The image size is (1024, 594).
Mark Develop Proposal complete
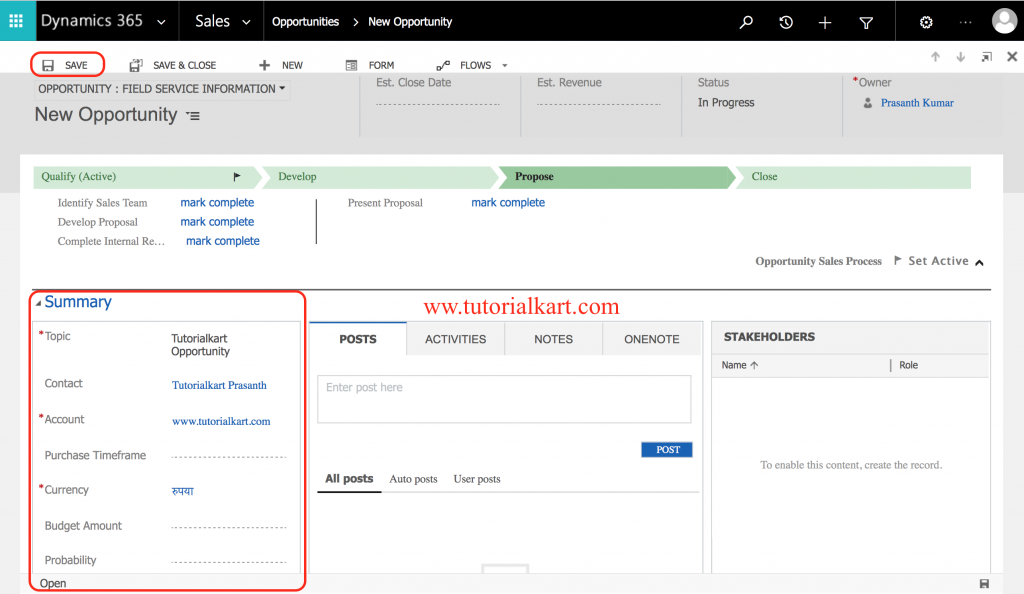pyautogui.click(x=217, y=222)
